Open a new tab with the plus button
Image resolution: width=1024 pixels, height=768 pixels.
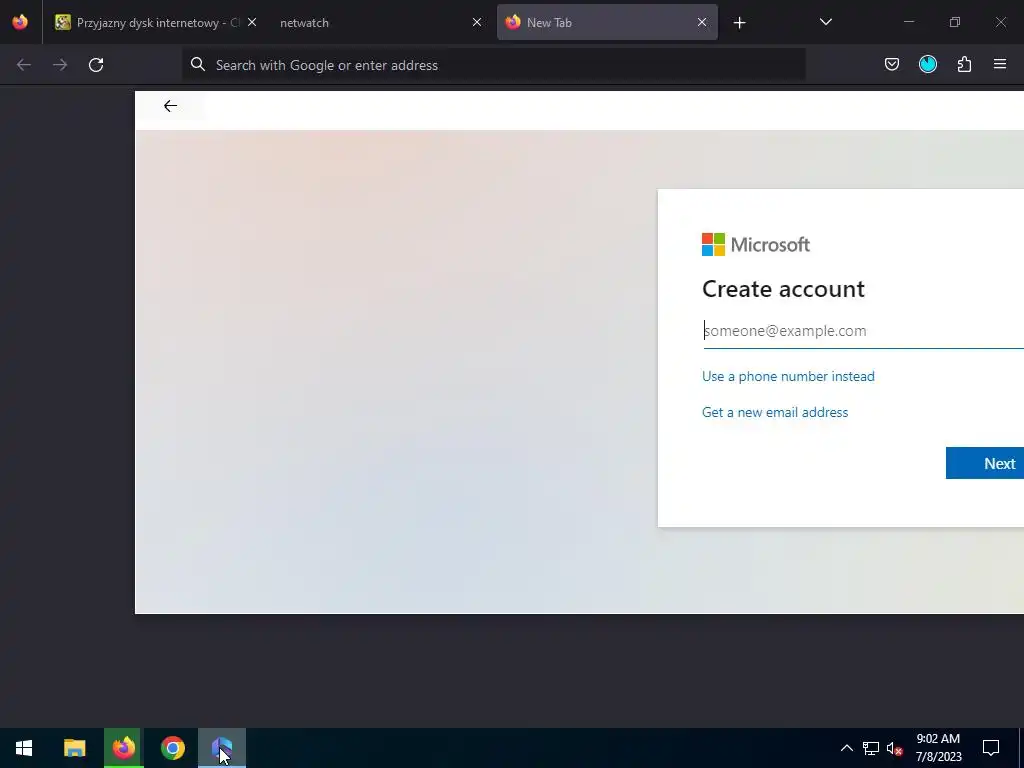tap(739, 23)
